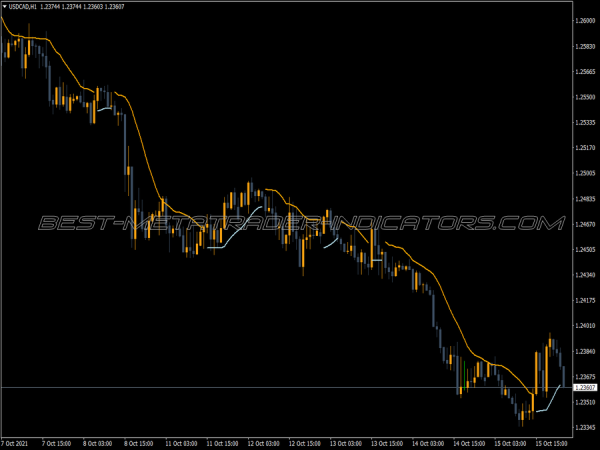The width and height of the screenshot is (600, 450).
Task: Click the 1.25665 price axis label
Action: [x=585, y=72]
